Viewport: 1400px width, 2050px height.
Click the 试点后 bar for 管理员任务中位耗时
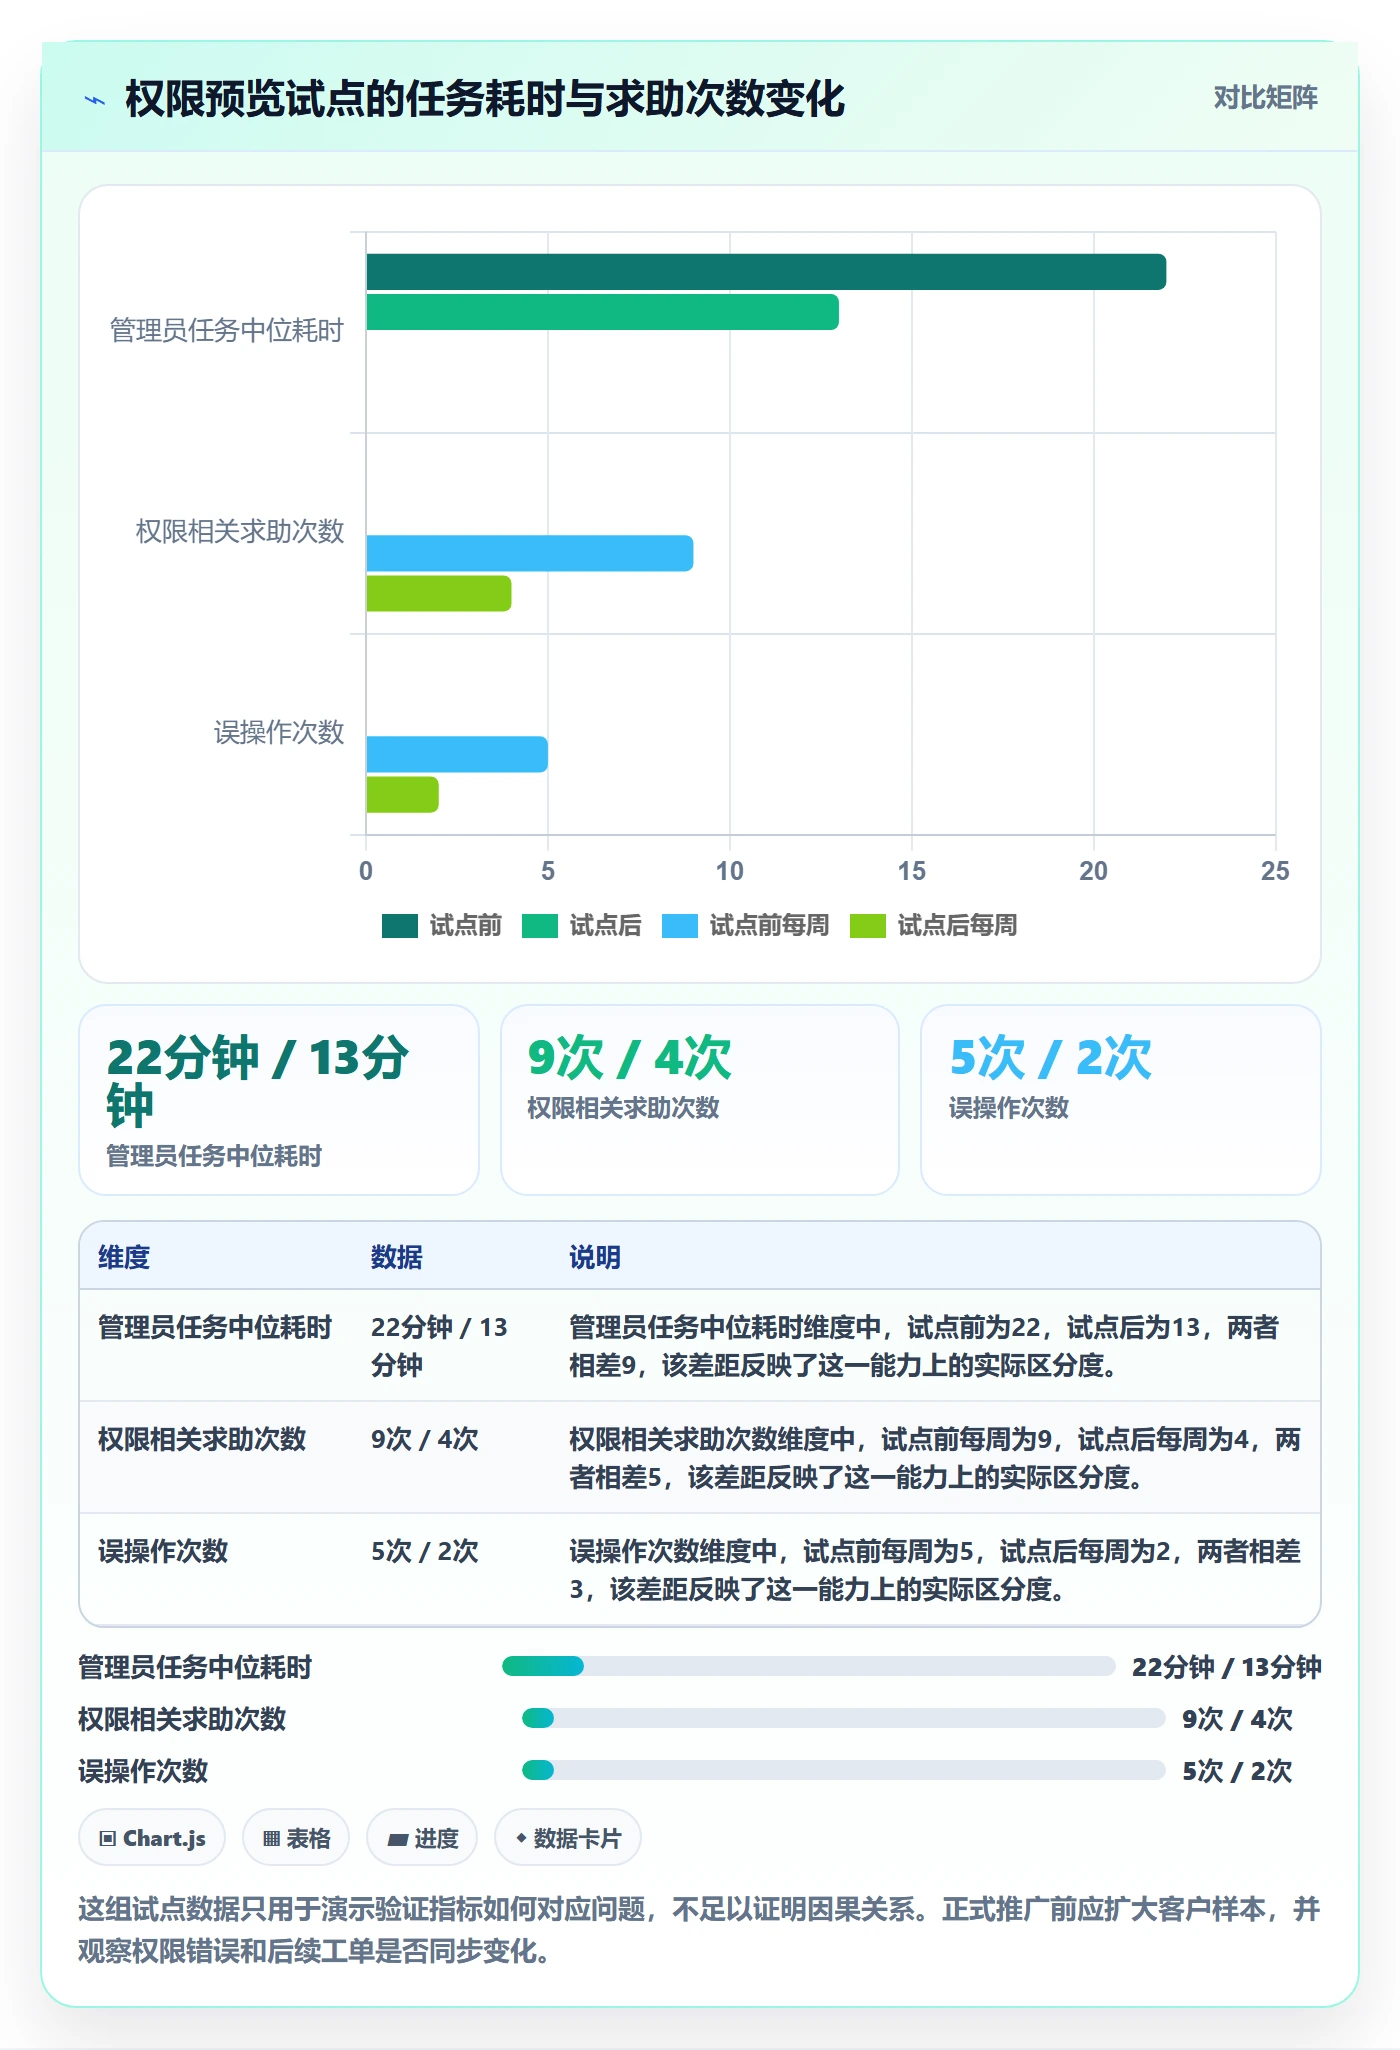click(602, 312)
